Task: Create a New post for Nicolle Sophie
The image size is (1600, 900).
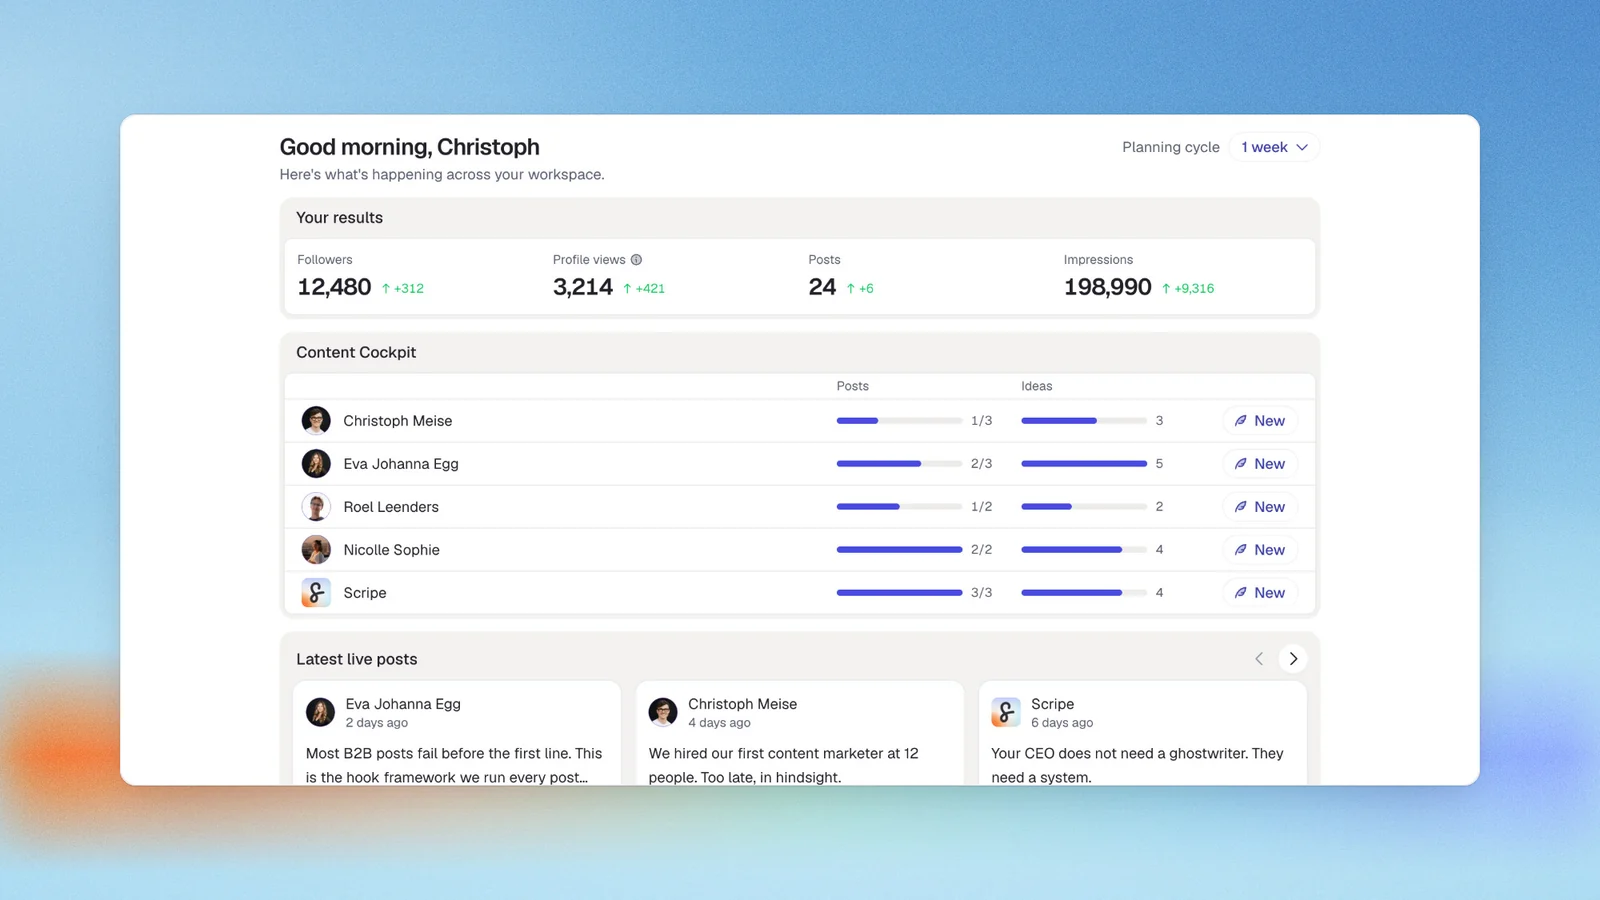Action: coord(1260,550)
